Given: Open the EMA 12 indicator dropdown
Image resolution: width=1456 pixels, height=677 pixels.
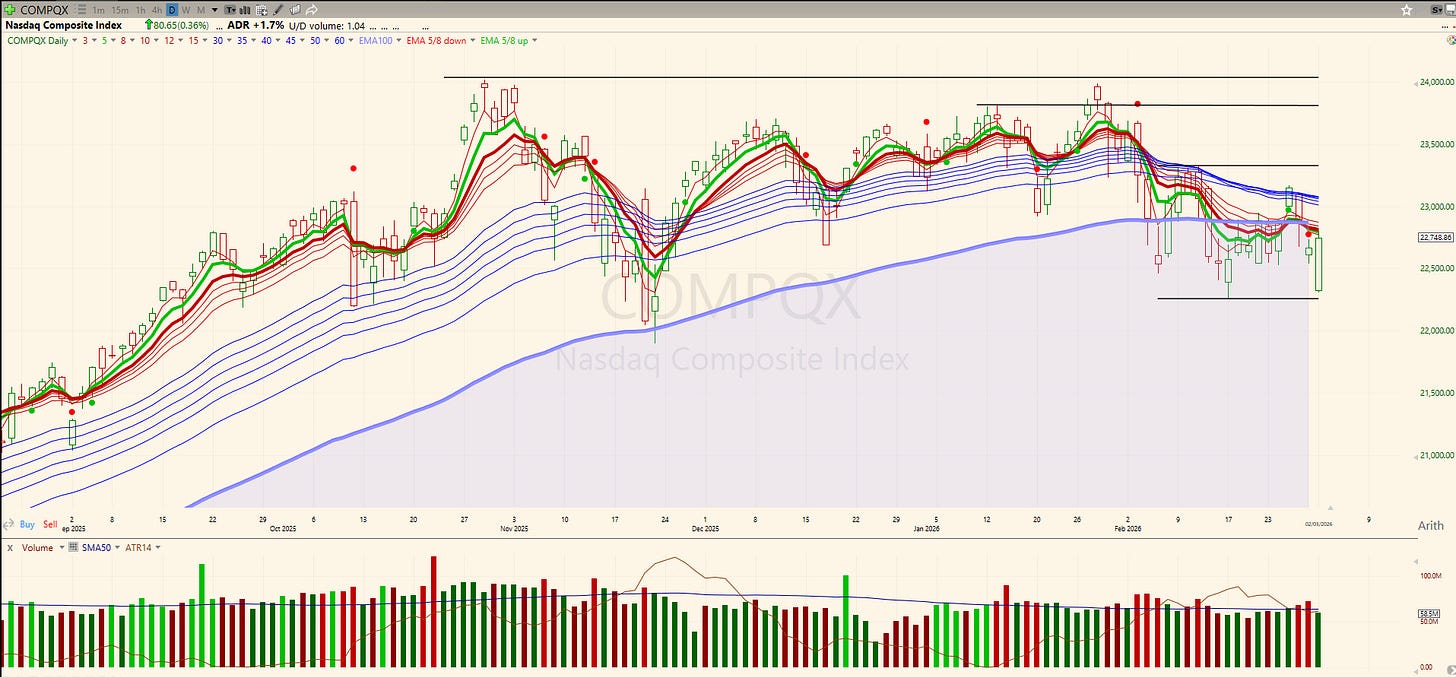Looking at the screenshot, I should tap(181, 41).
